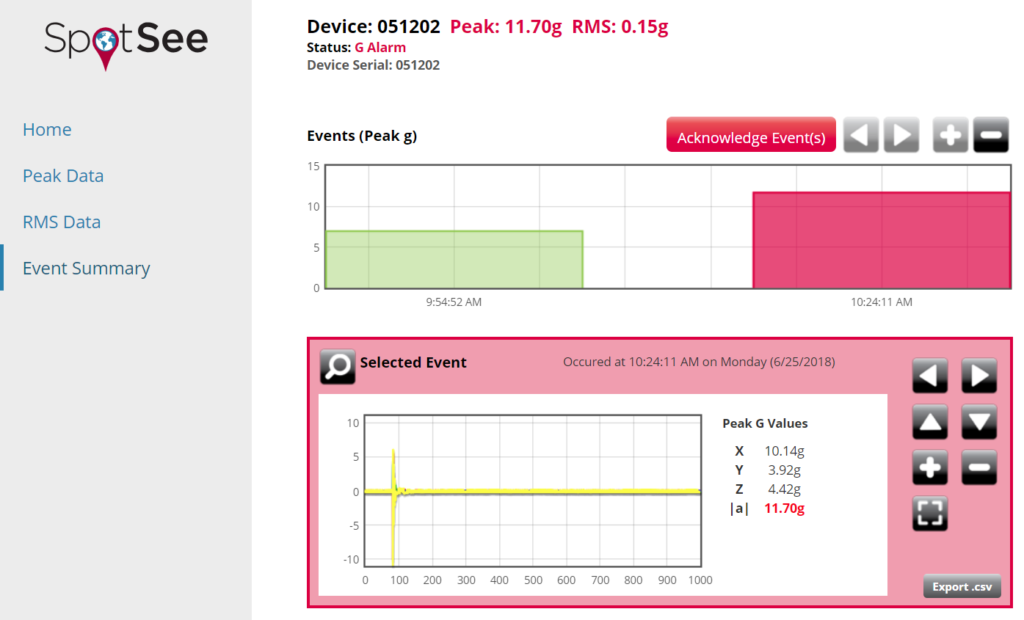Image resolution: width=1024 pixels, height=620 pixels.
Task: Click the Device: 051202 title
Action: point(374,27)
